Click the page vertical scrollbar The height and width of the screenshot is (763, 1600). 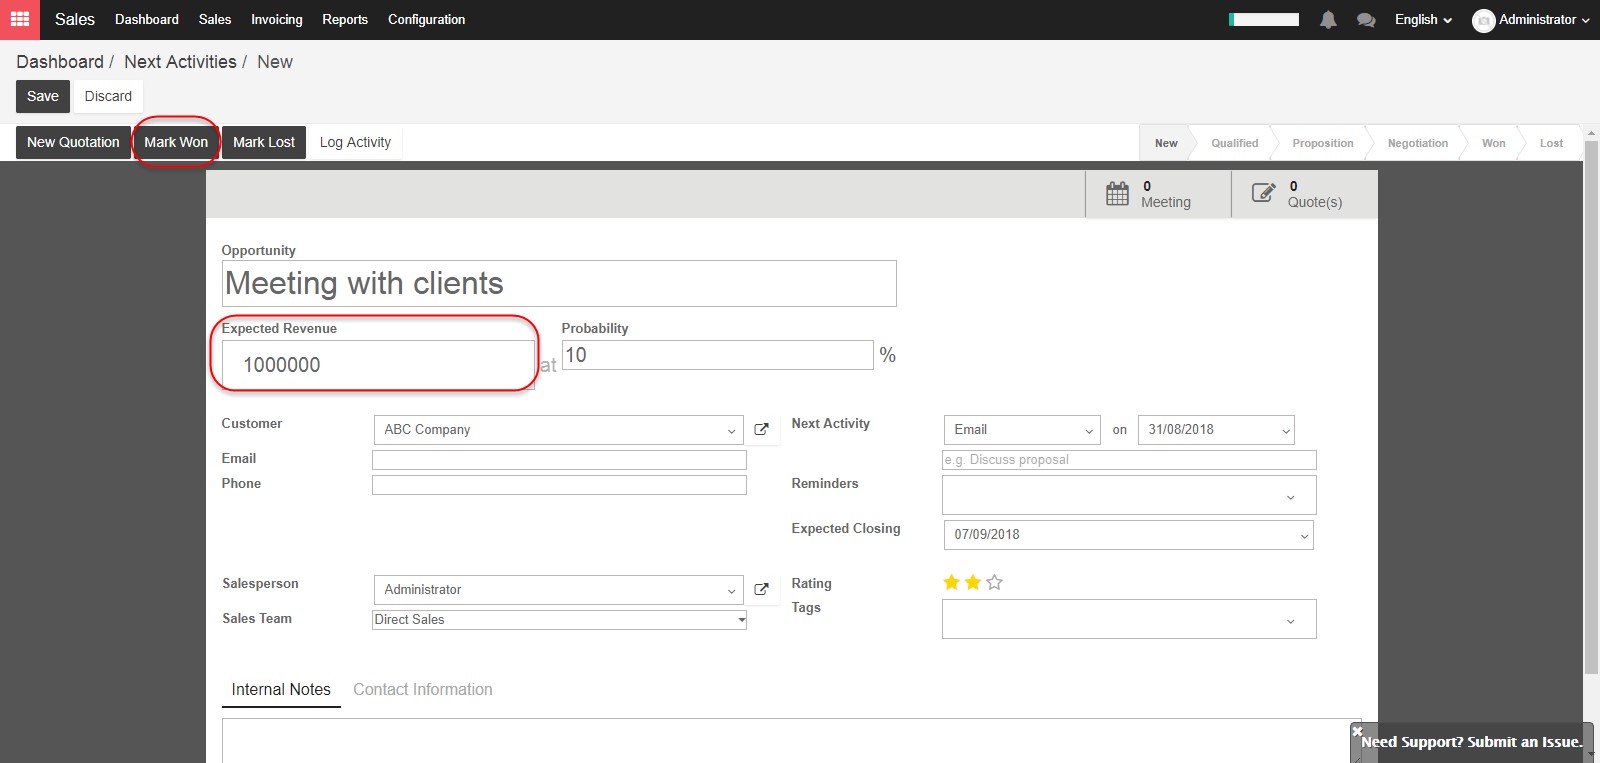pyautogui.click(x=1591, y=408)
